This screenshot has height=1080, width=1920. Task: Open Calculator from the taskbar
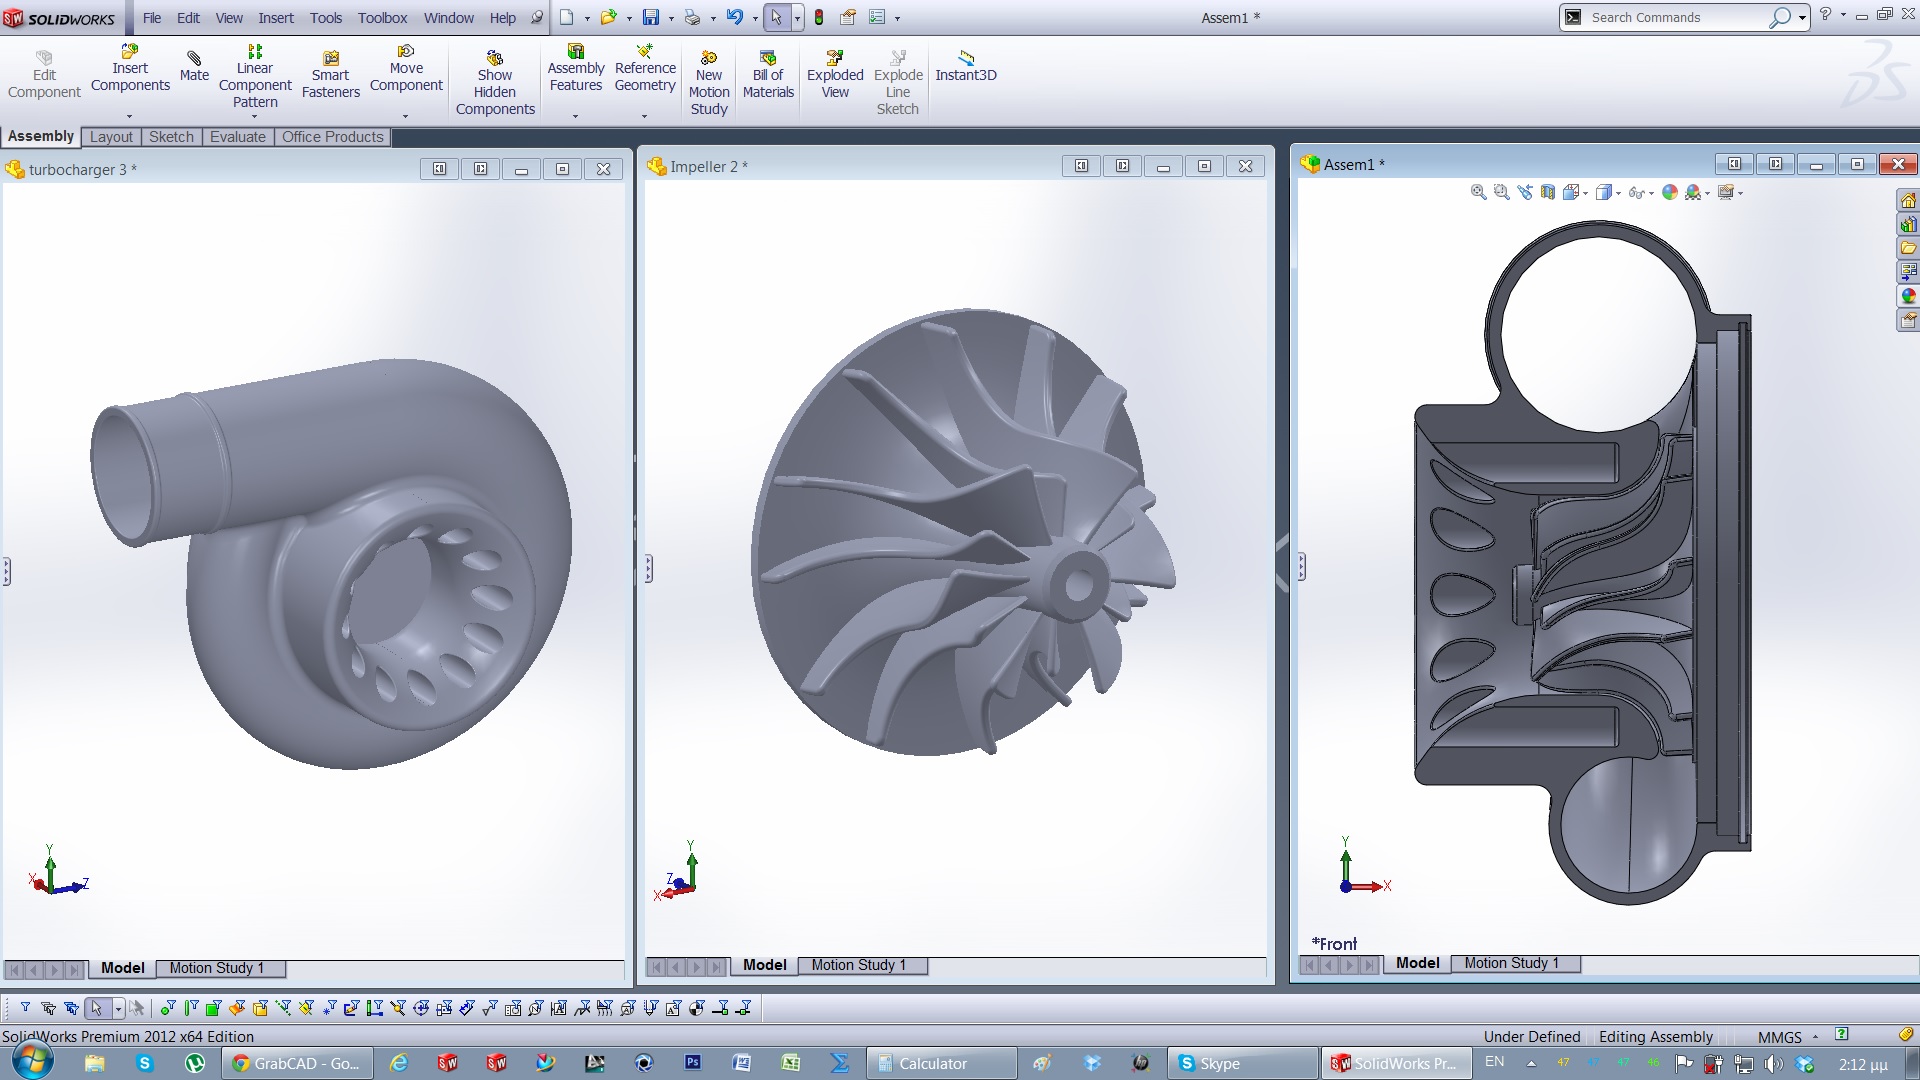pos(932,1063)
